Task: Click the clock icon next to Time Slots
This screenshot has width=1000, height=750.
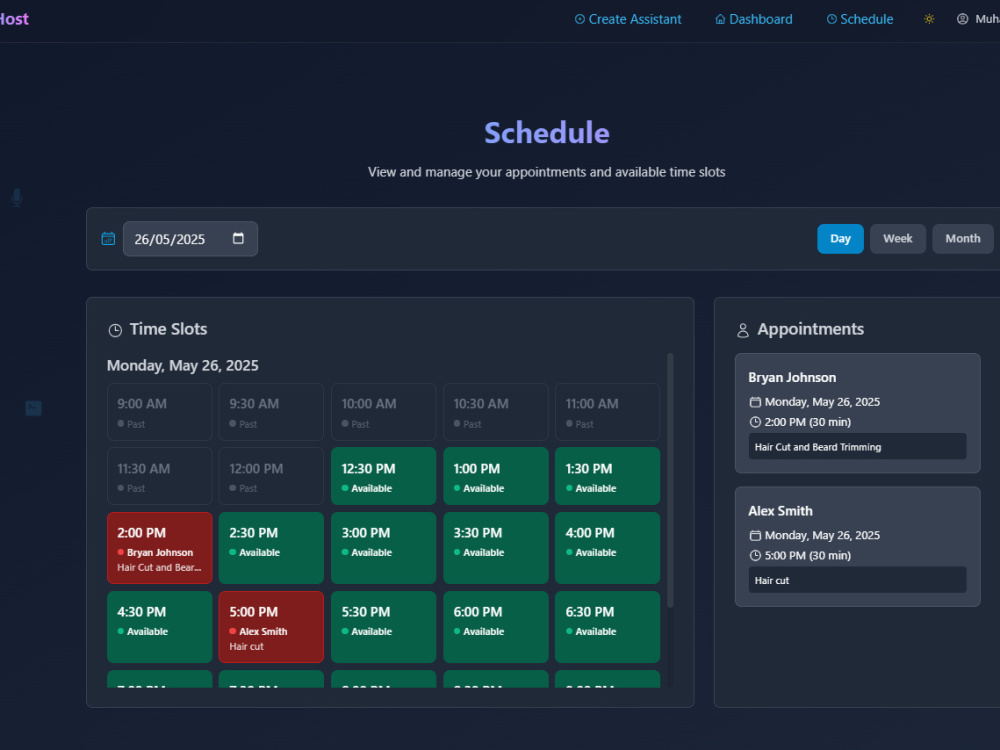Action: [115, 330]
